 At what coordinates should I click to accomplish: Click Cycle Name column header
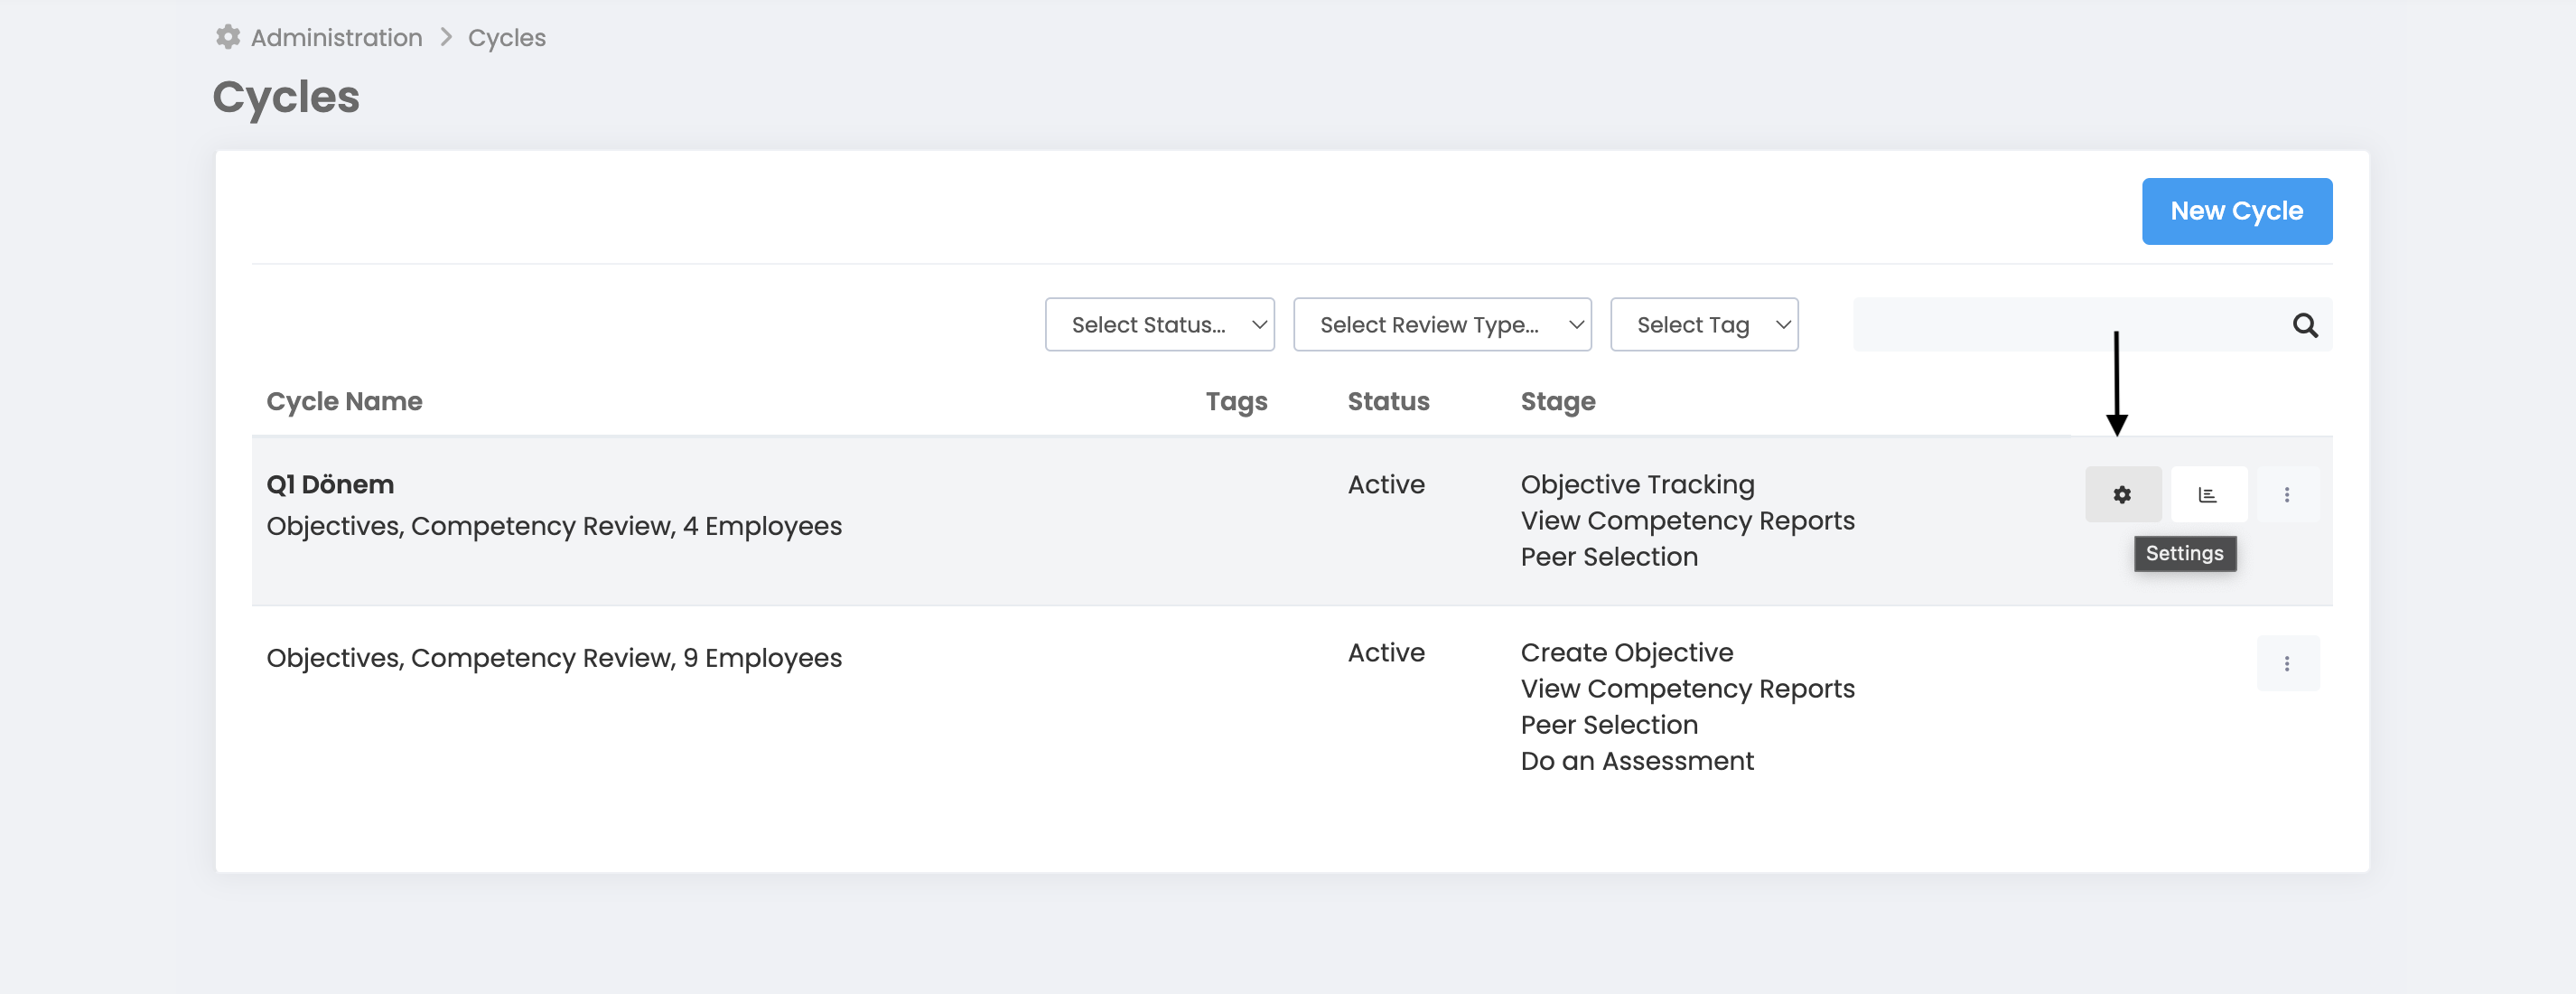(344, 401)
